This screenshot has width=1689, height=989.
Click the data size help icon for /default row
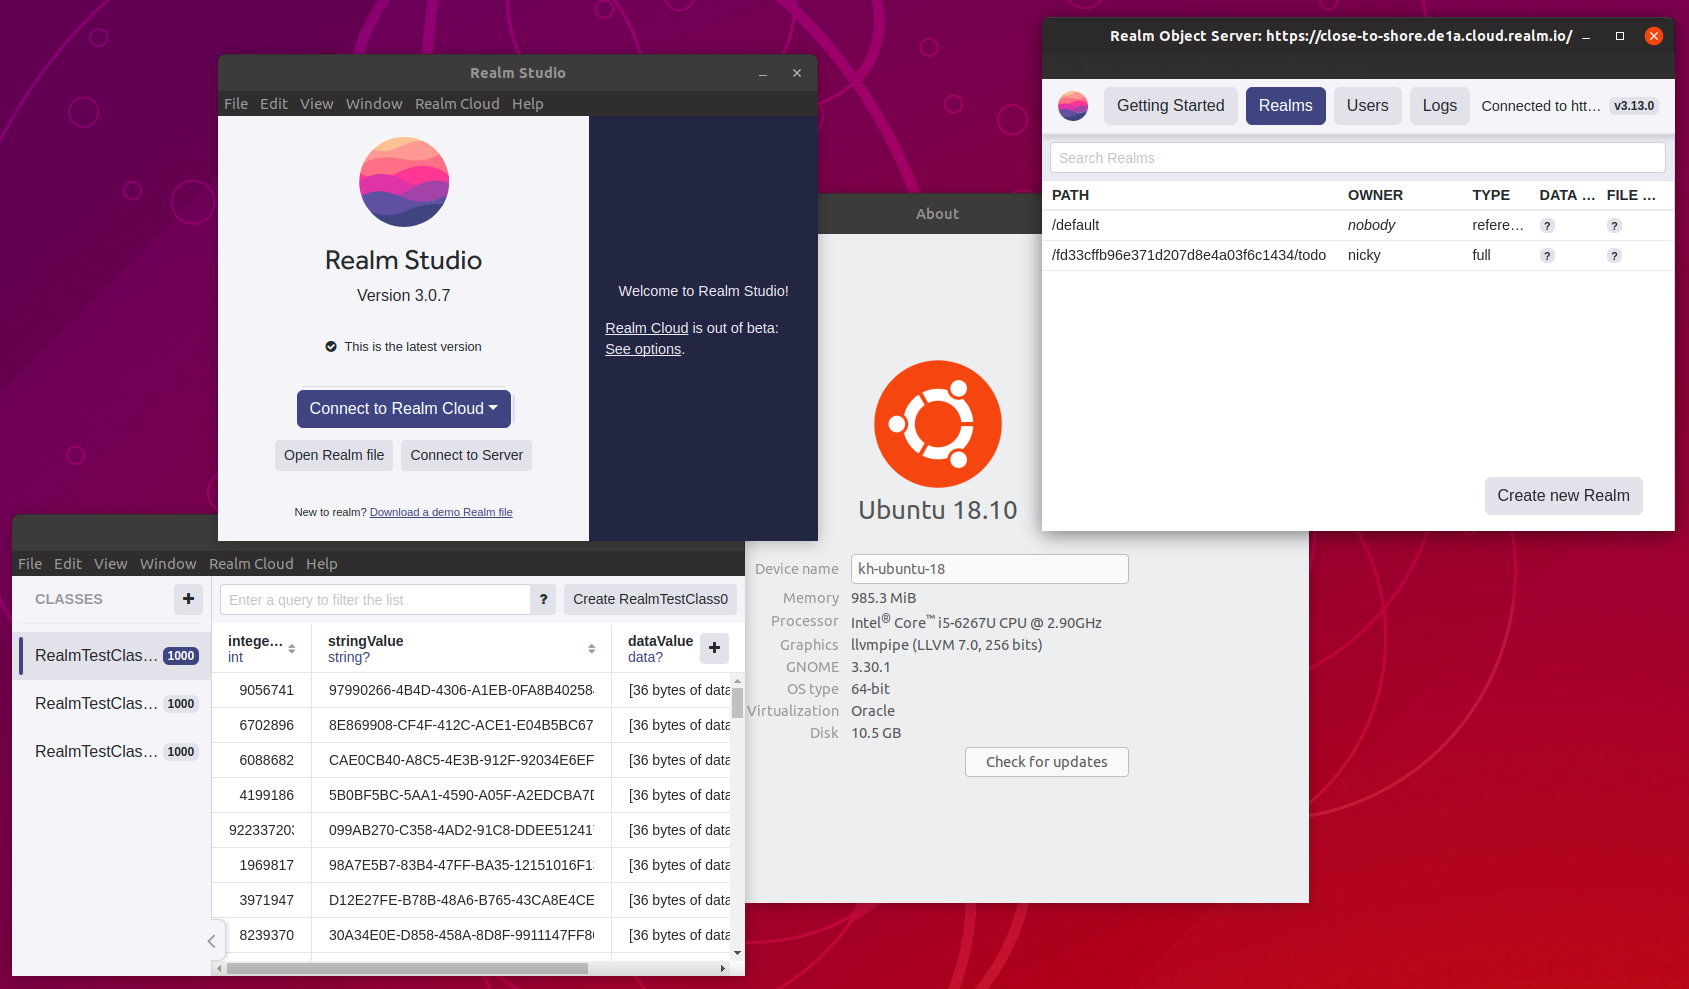tap(1547, 226)
